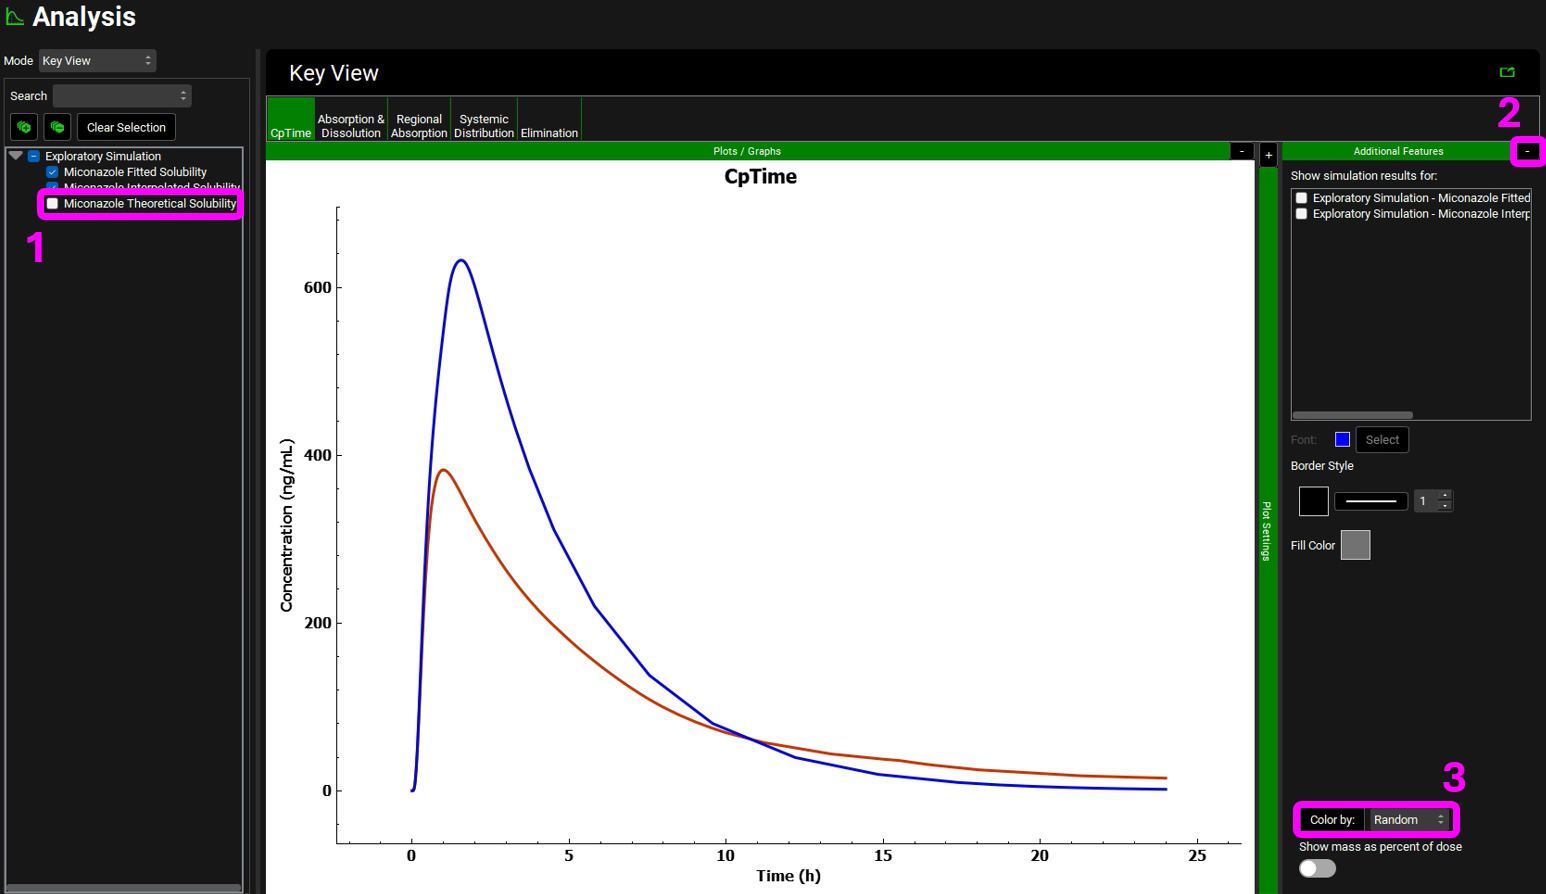Click the remove-all simulations icon
This screenshot has height=894, width=1546.
pyautogui.click(x=57, y=127)
